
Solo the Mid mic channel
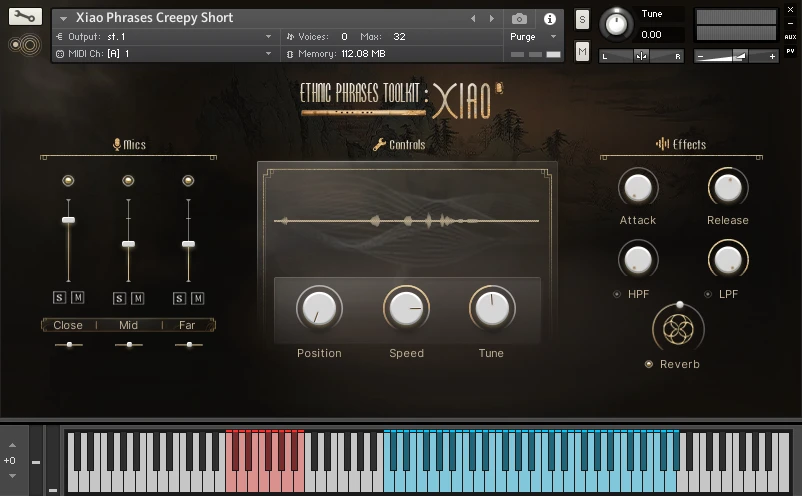tap(119, 298)
